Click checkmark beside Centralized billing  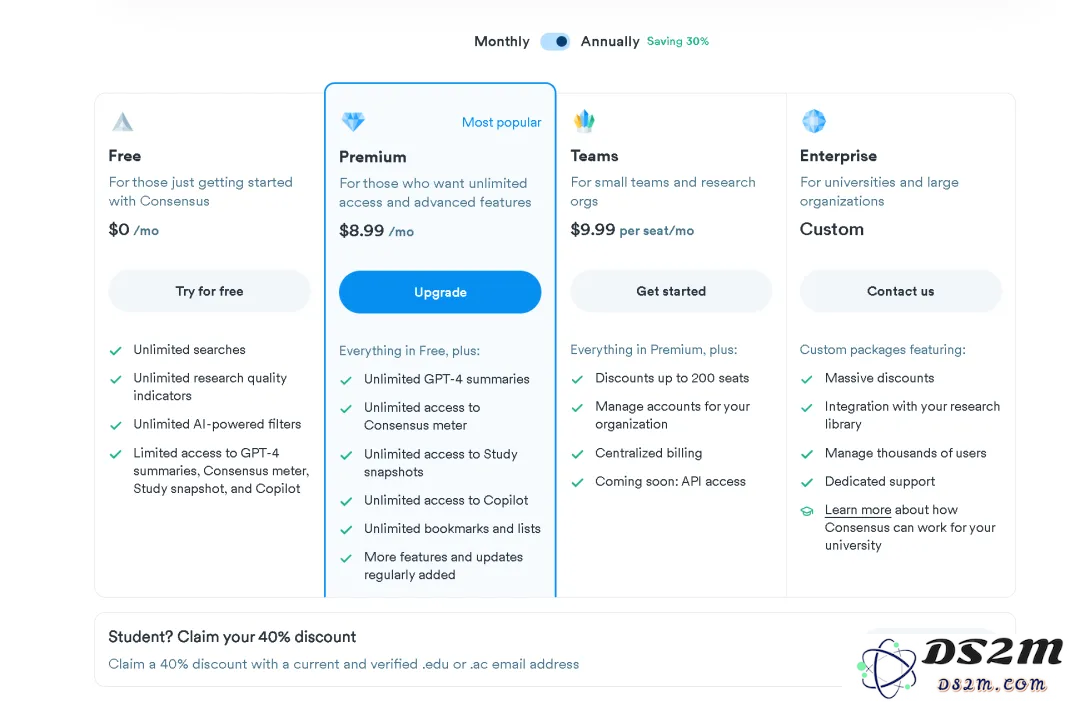click(x=577, y=454)
